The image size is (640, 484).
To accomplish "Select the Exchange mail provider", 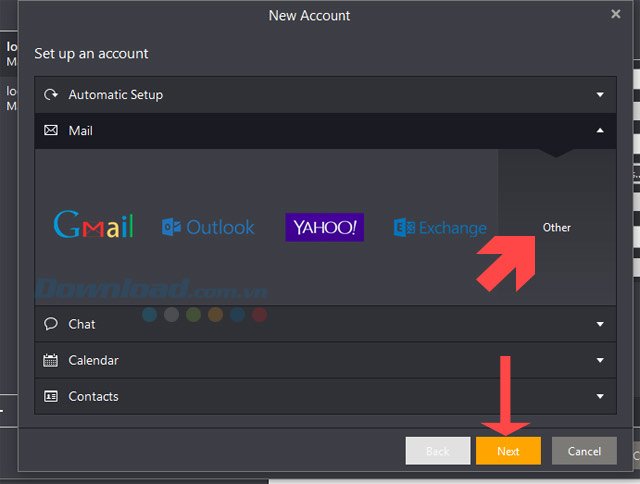I will pyautogui.click(x=440, y=228).
